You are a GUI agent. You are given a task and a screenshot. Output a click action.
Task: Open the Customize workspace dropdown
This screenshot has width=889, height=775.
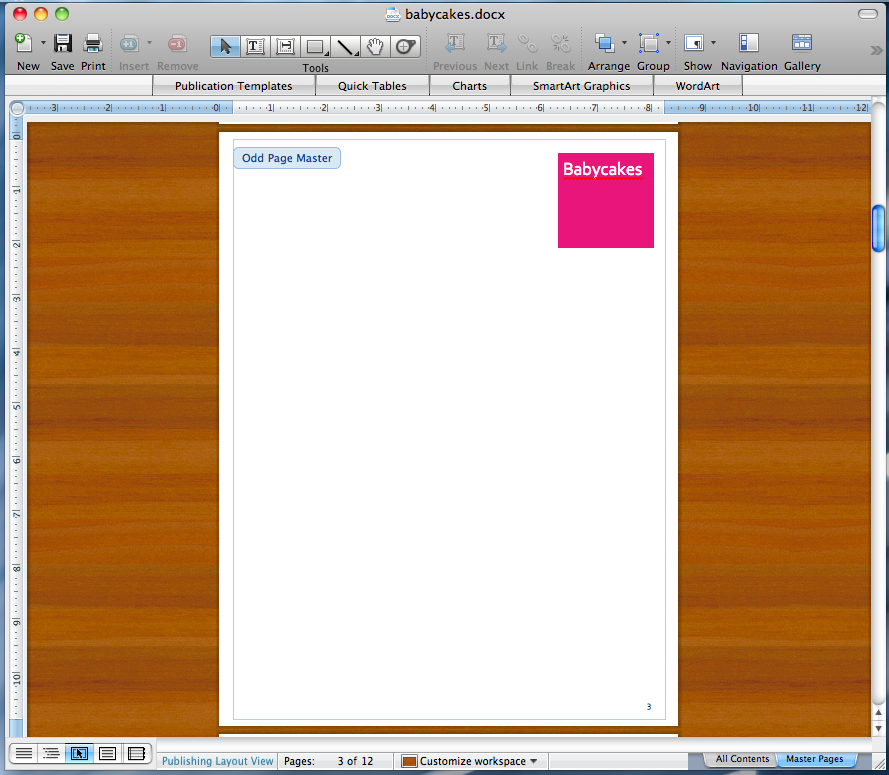(469, 760)
